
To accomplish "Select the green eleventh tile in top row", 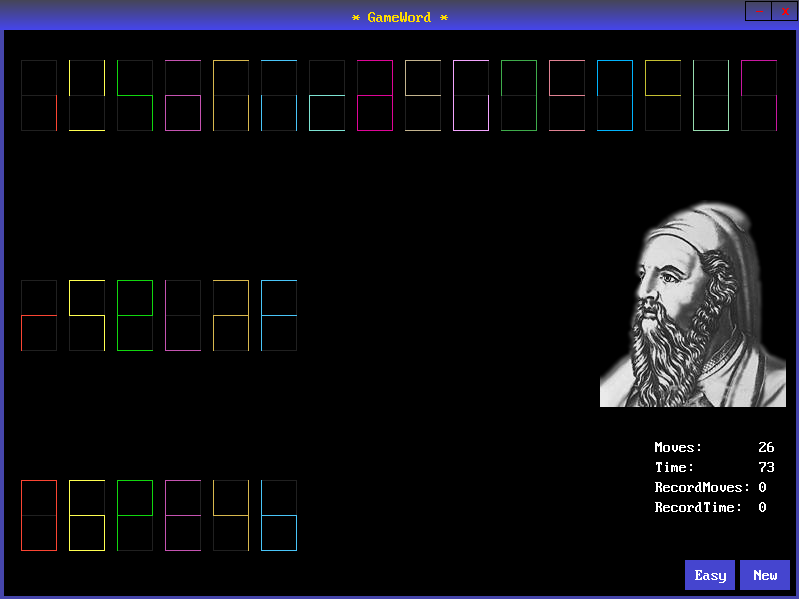I will click(x=519, y=95).
